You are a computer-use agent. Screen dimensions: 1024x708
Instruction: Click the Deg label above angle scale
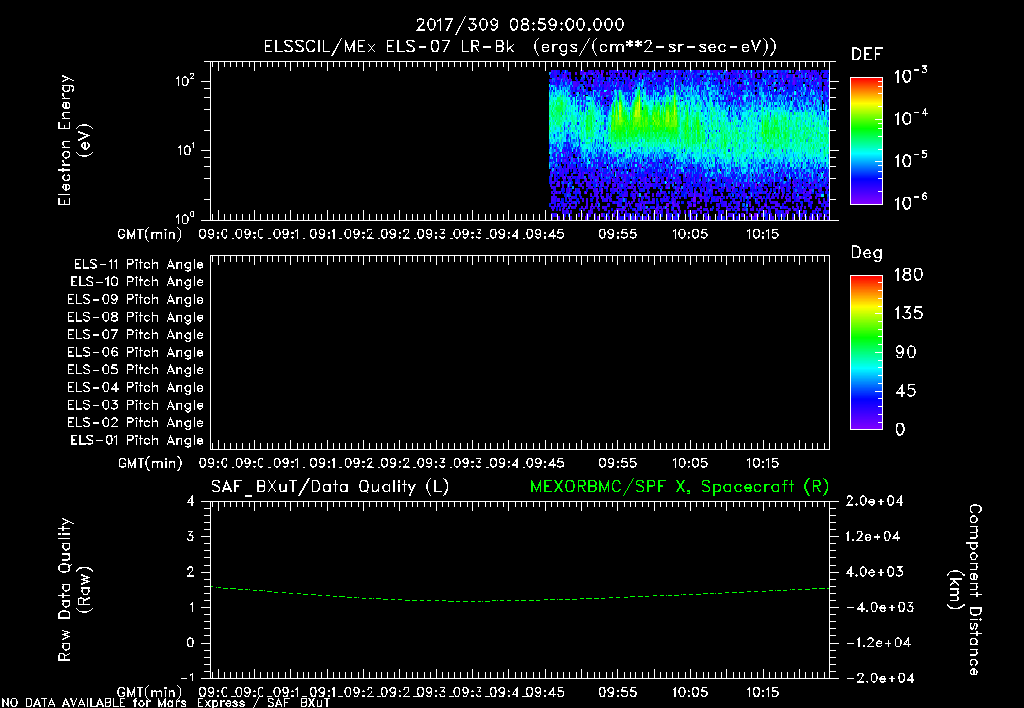tap(867, 253)
